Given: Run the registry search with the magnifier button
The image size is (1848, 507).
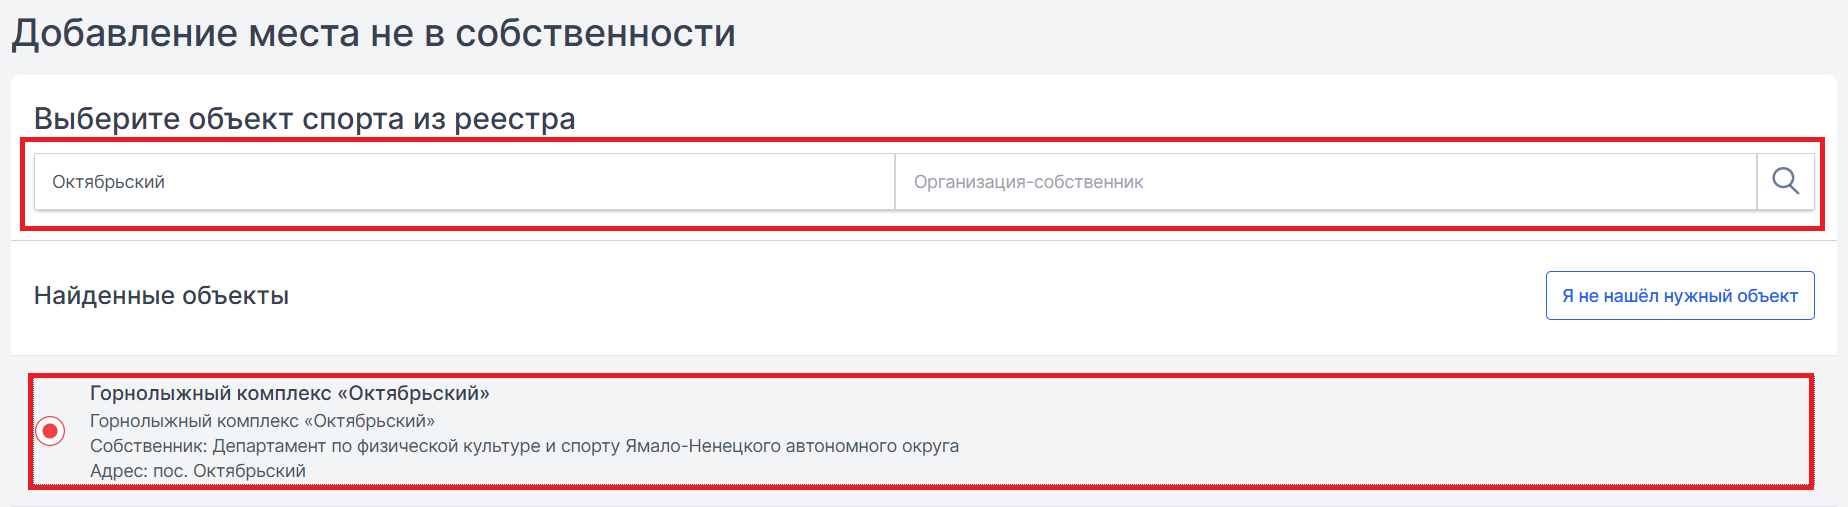Looking at the screenshot, I should coord(1785,181).
